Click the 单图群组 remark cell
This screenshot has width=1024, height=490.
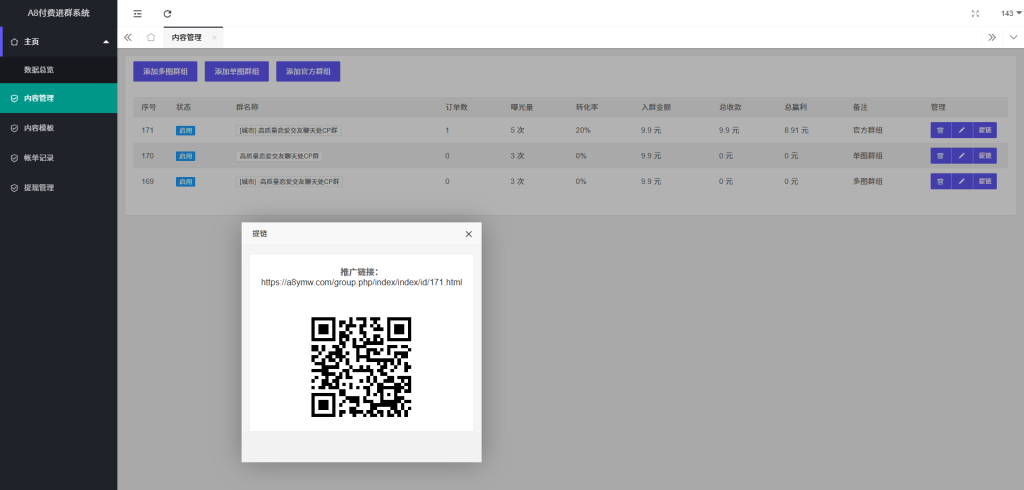point(868,156)
